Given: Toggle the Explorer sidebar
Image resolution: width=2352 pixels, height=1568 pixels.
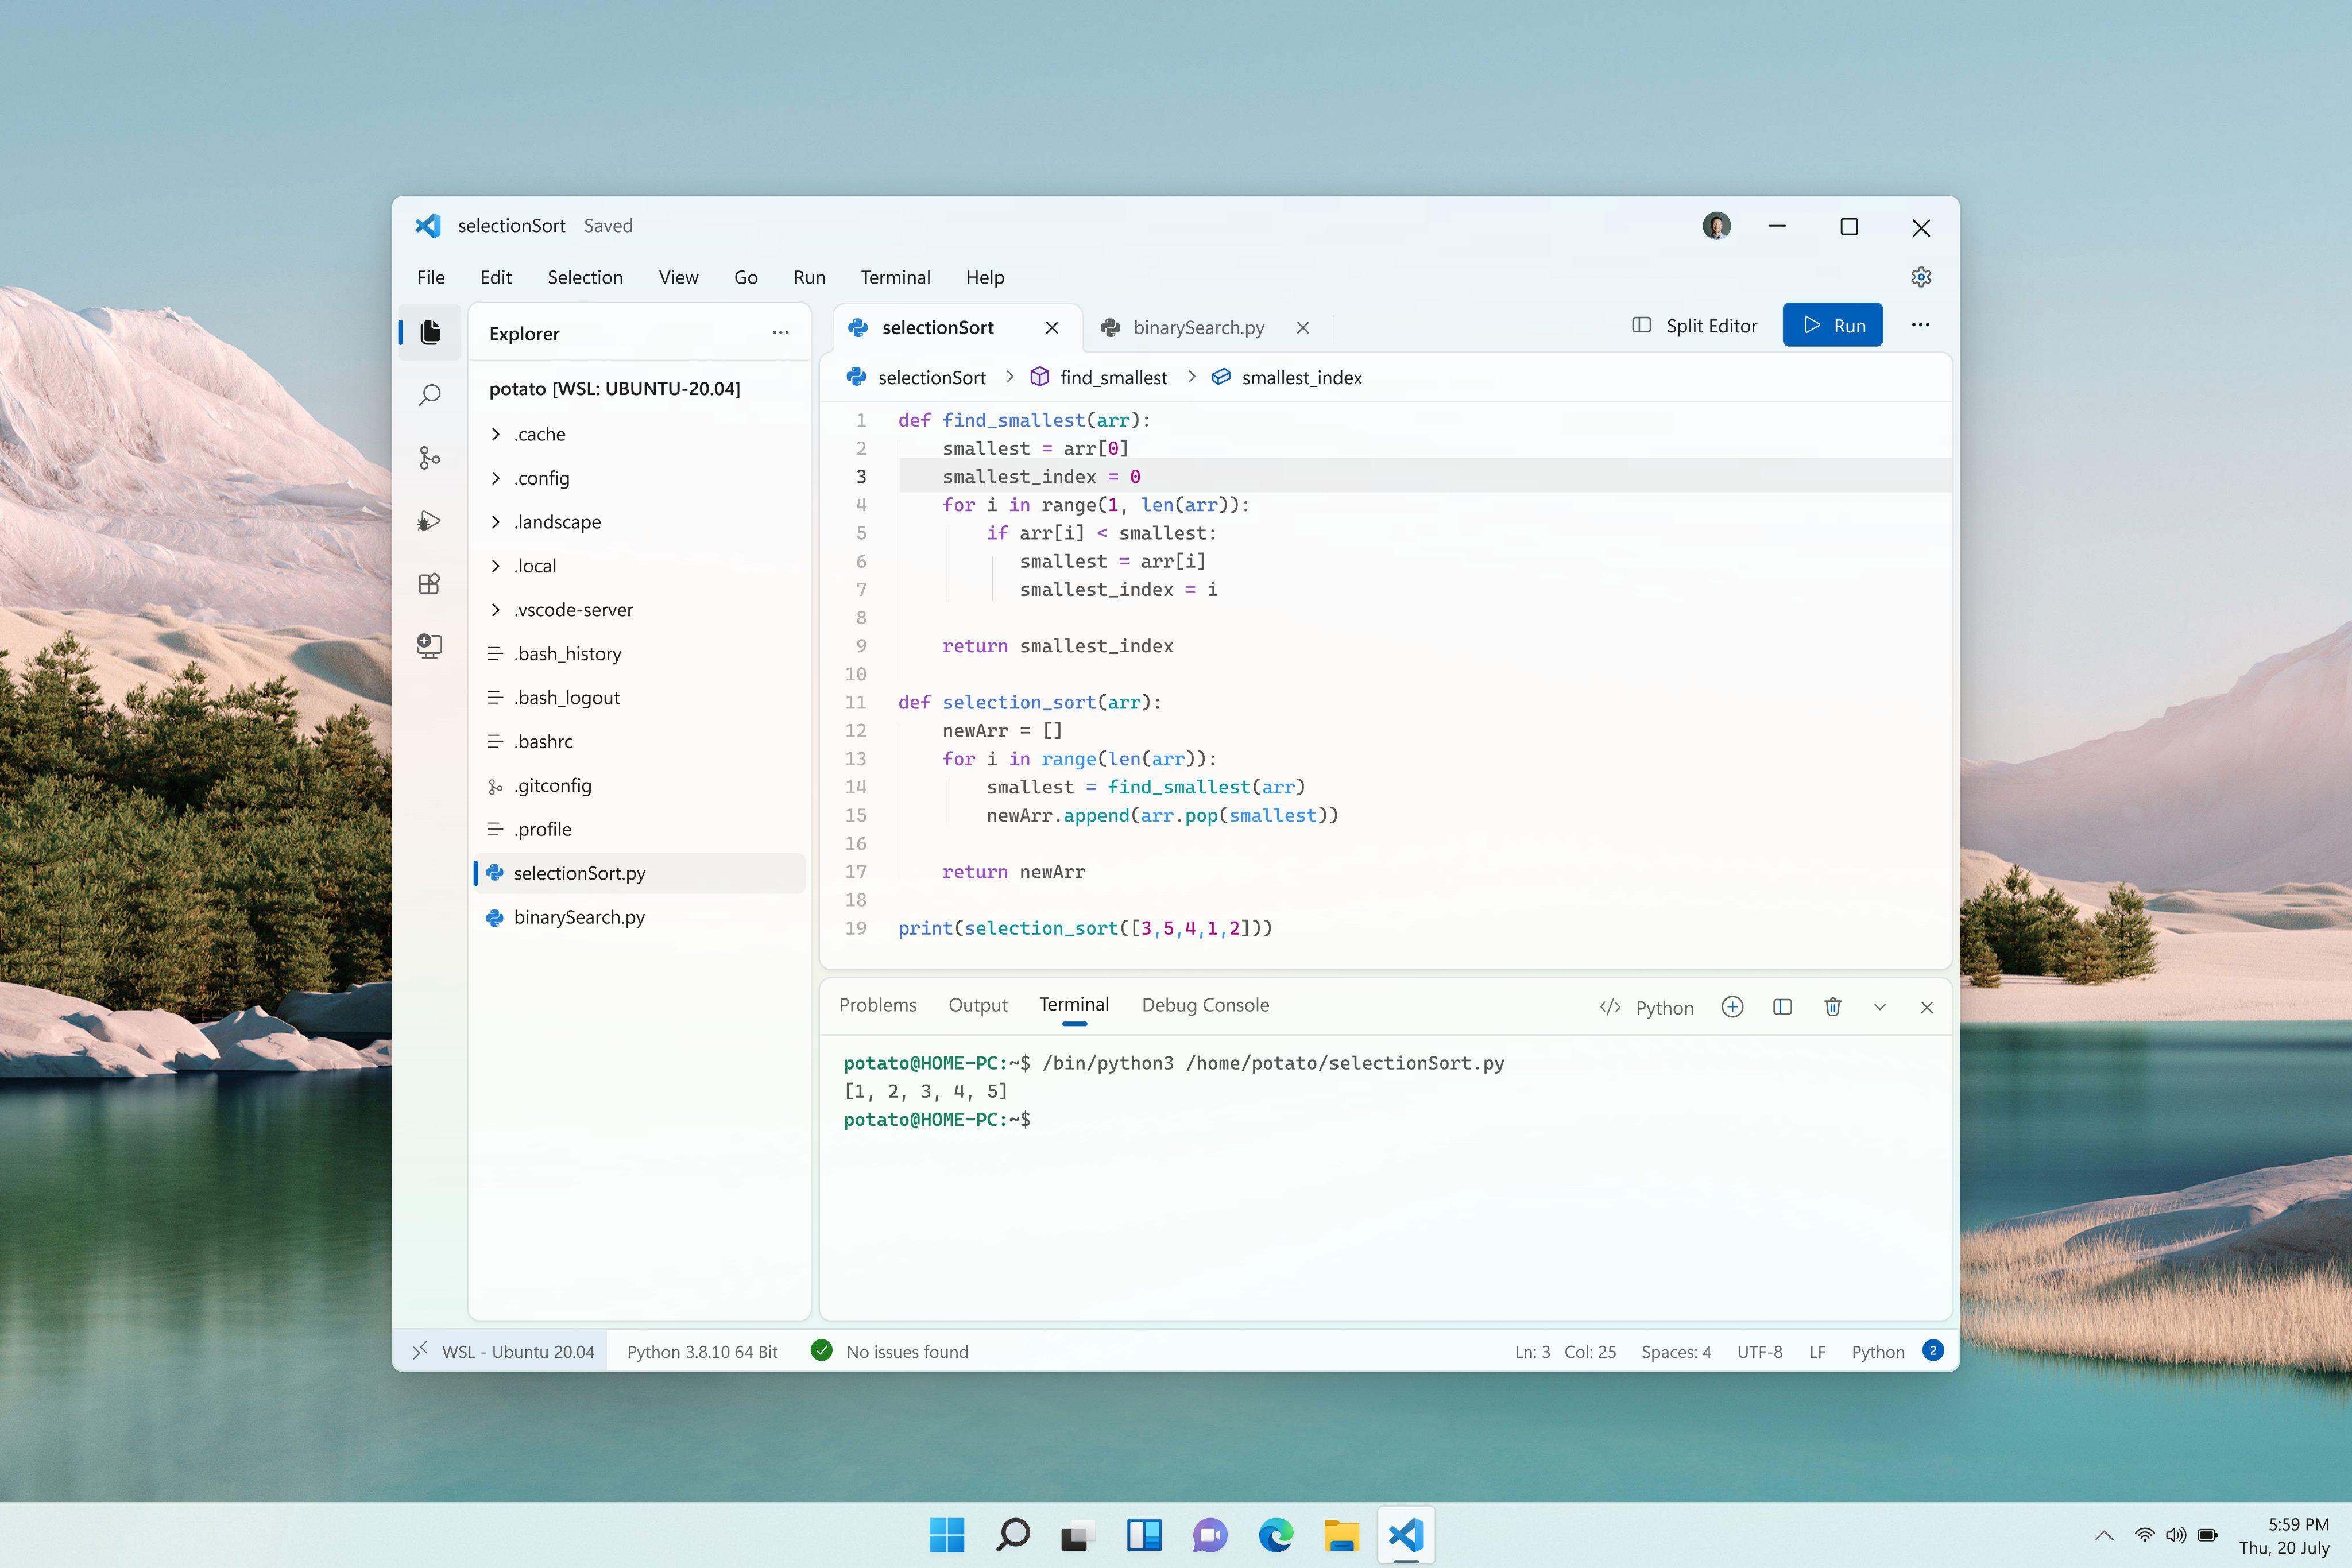Looking at the screenshot, I should [x=430, y=332].
